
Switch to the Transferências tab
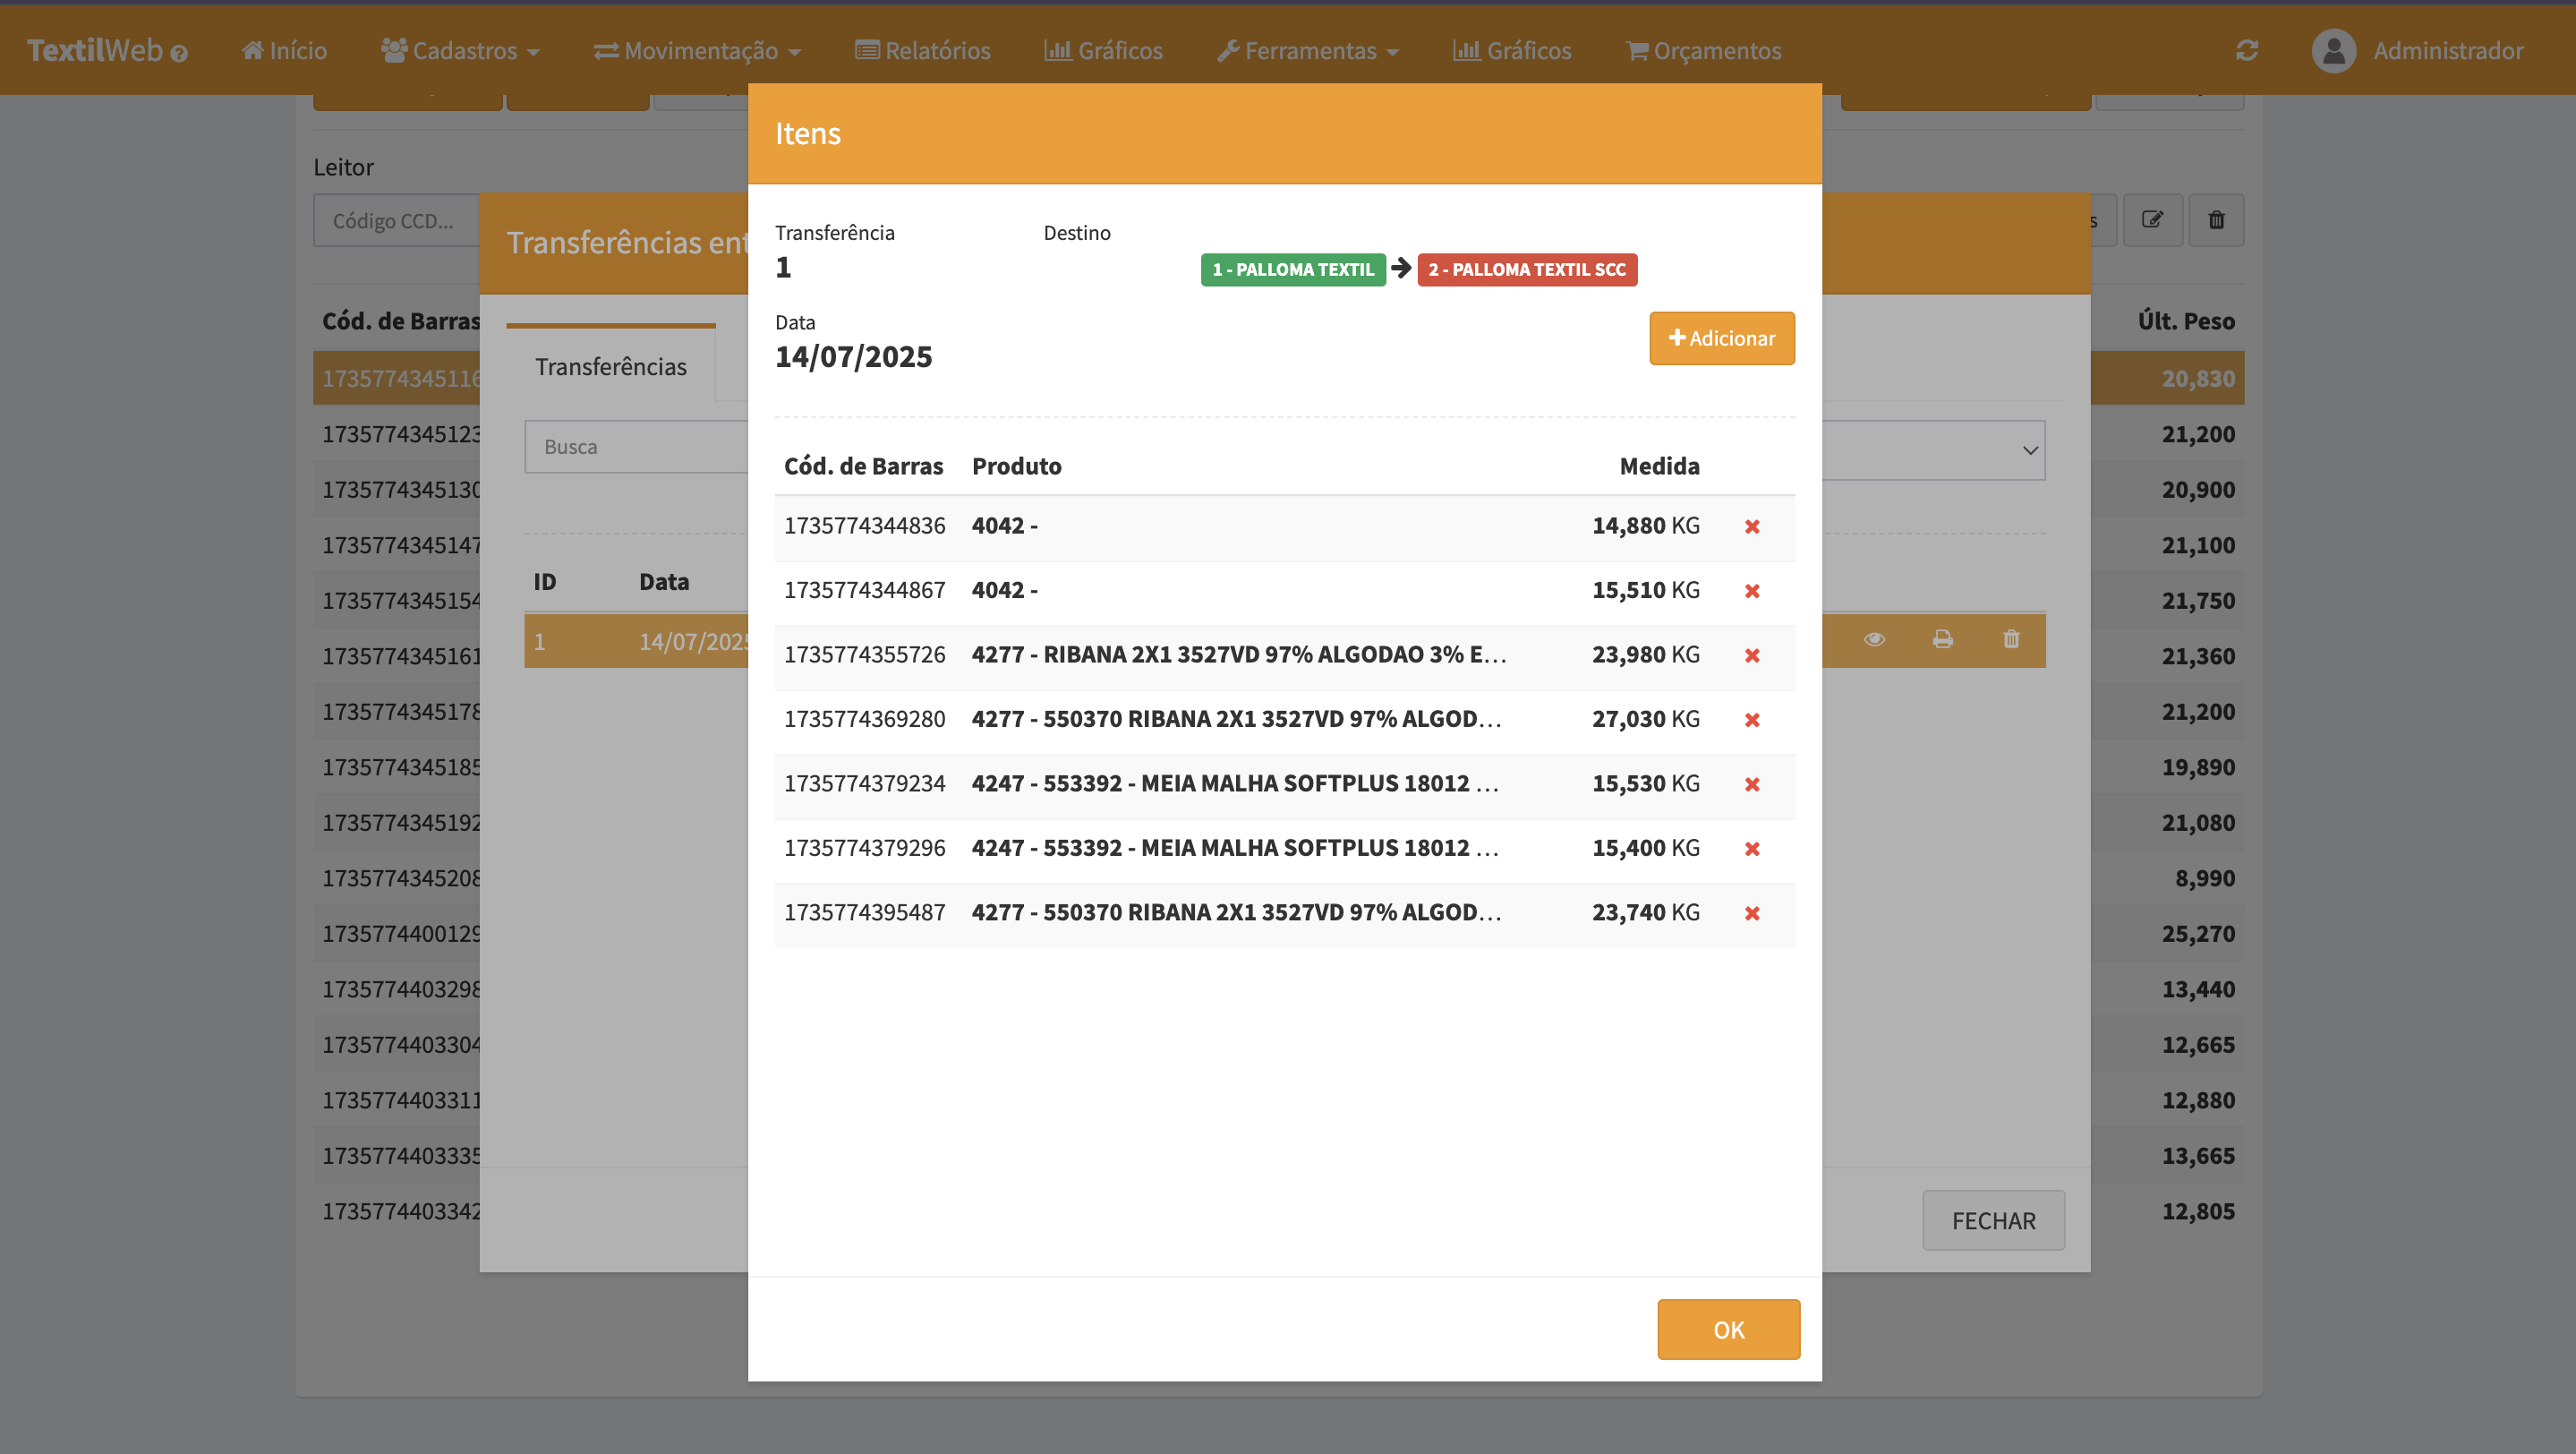click(610, 367)
